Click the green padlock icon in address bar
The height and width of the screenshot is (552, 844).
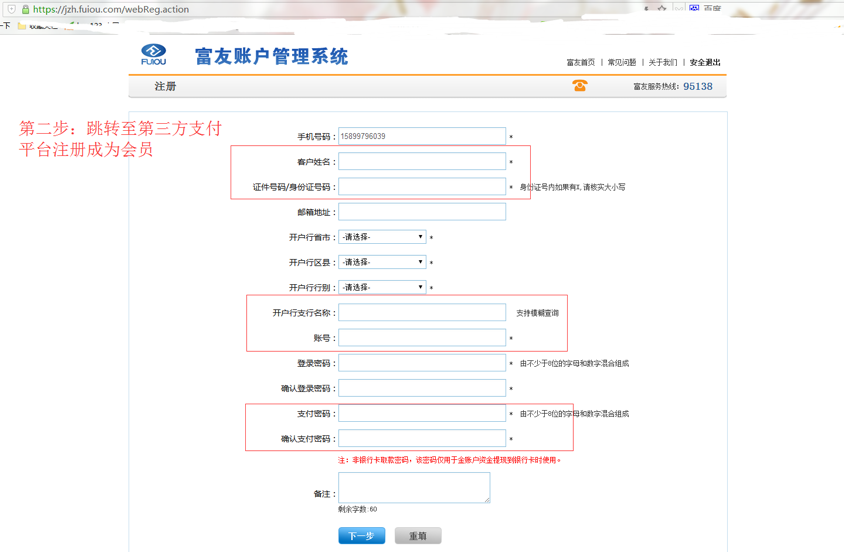click(25, 9)
